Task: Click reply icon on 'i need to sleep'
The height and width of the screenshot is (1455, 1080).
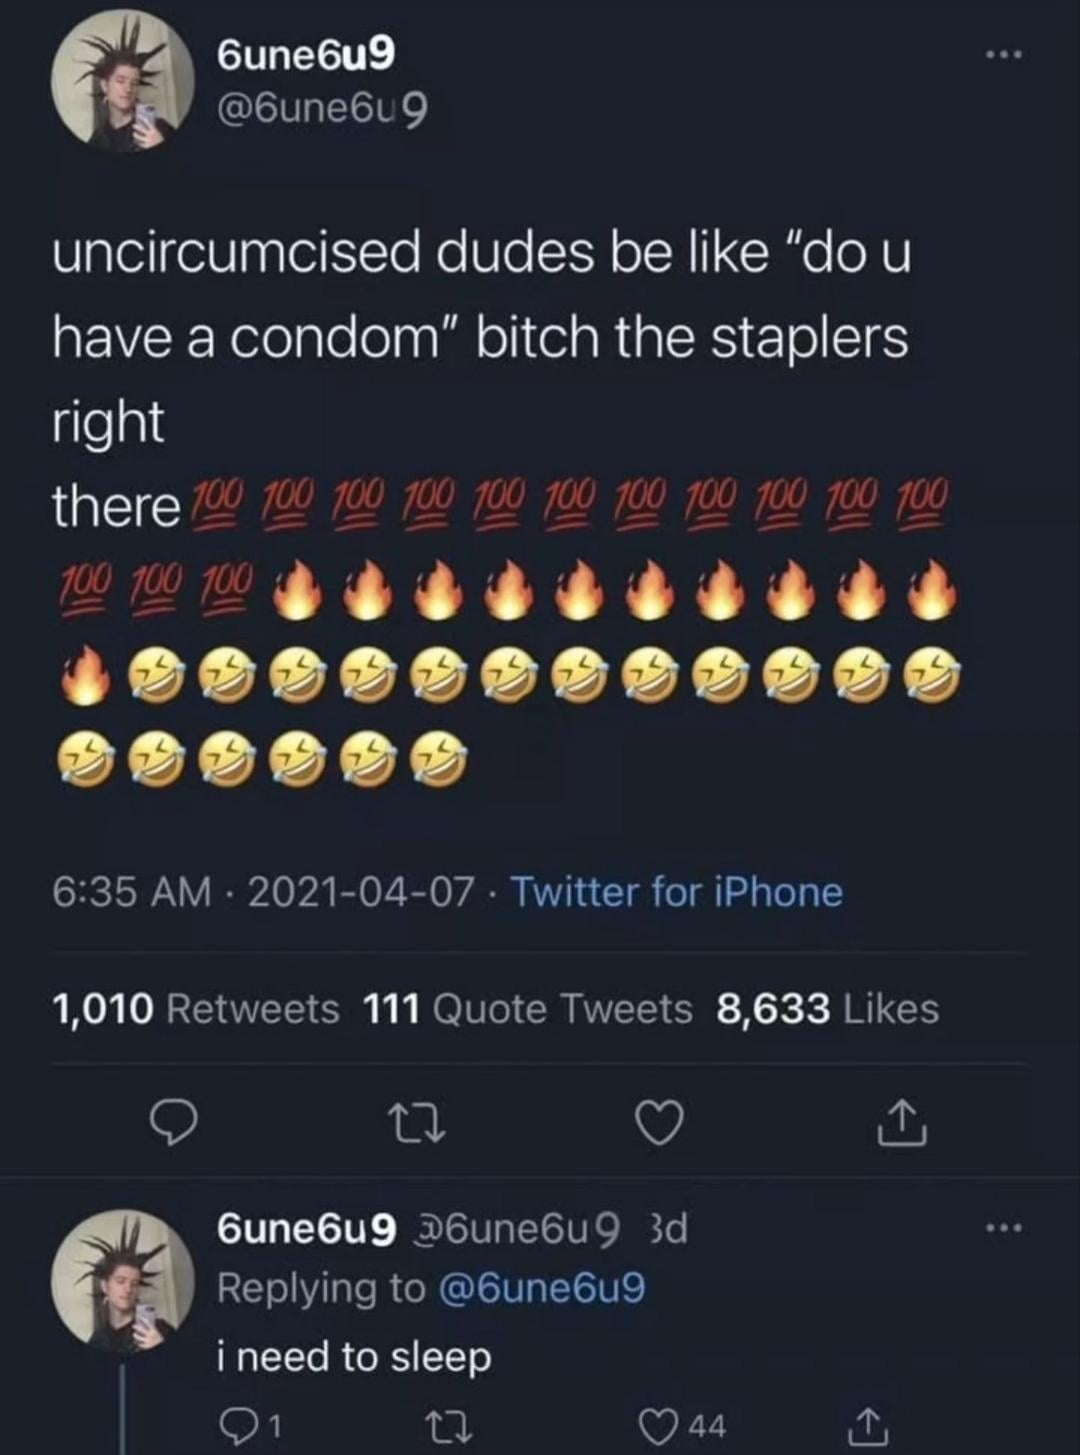Action: click(x=251, y=1425)
